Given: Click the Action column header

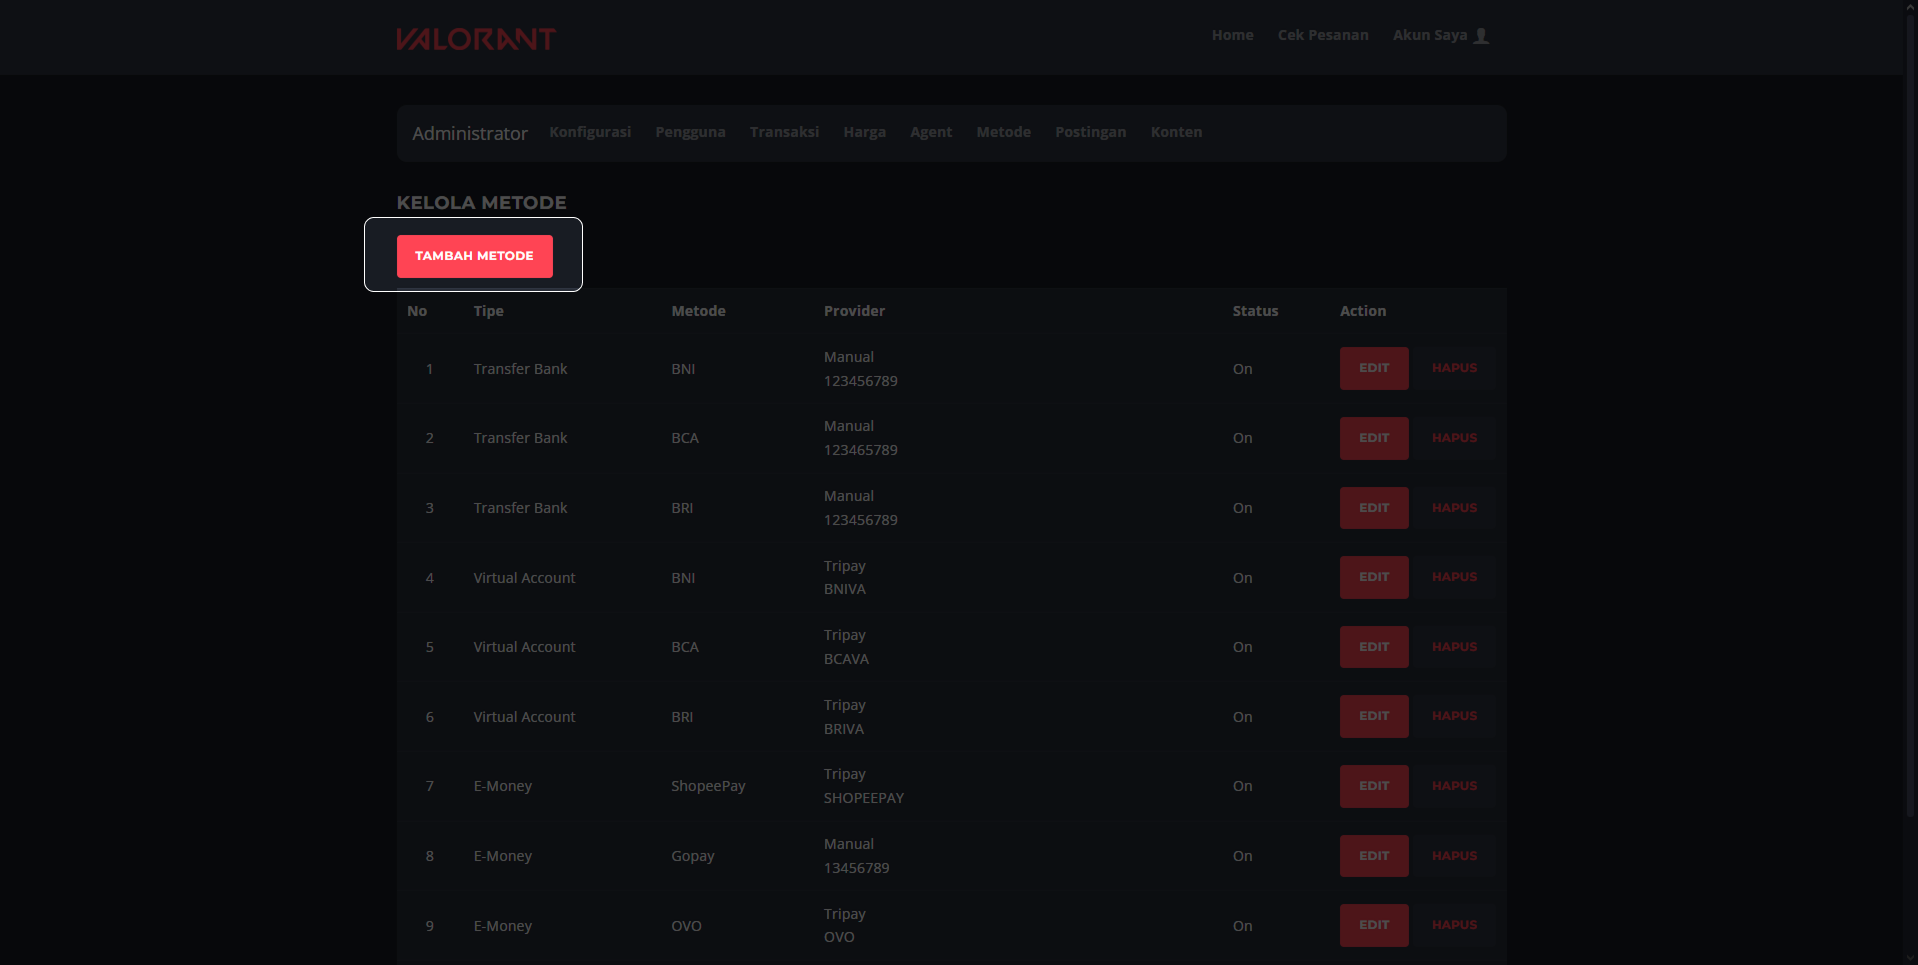Looking at the screenshot, I should (x=1363, y=311).
